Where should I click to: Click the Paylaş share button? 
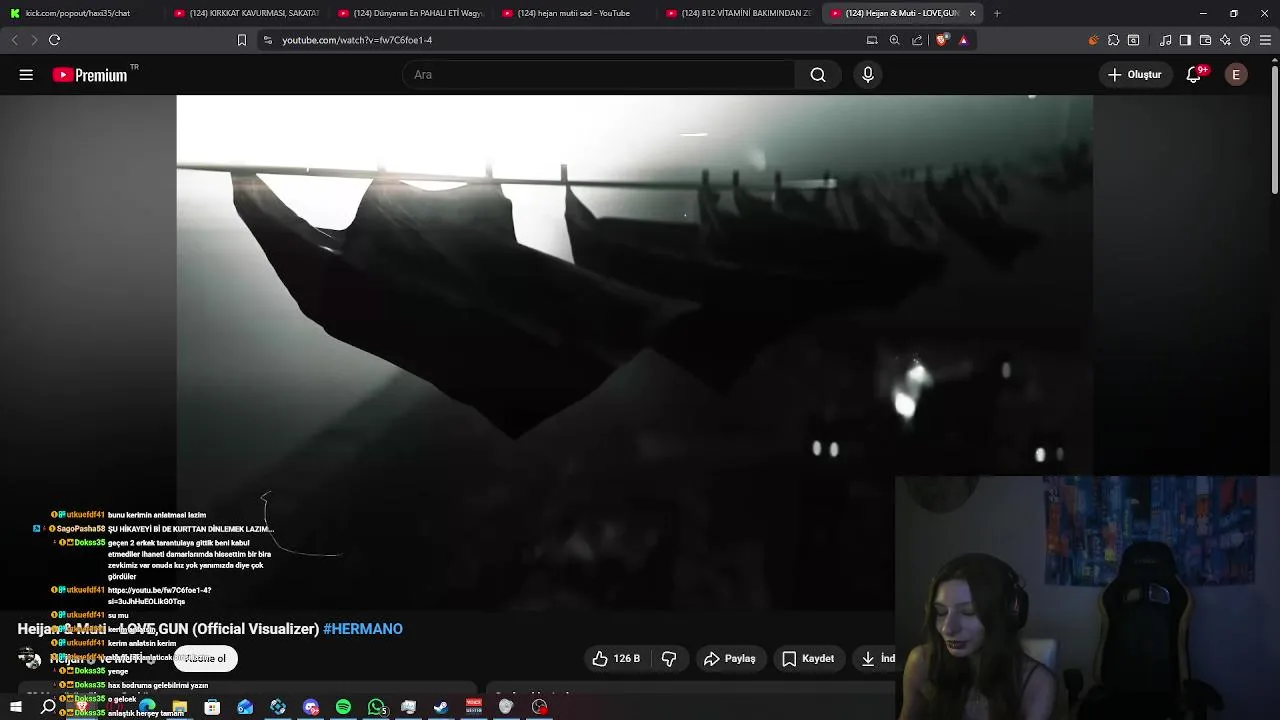[x=730, y=658]
